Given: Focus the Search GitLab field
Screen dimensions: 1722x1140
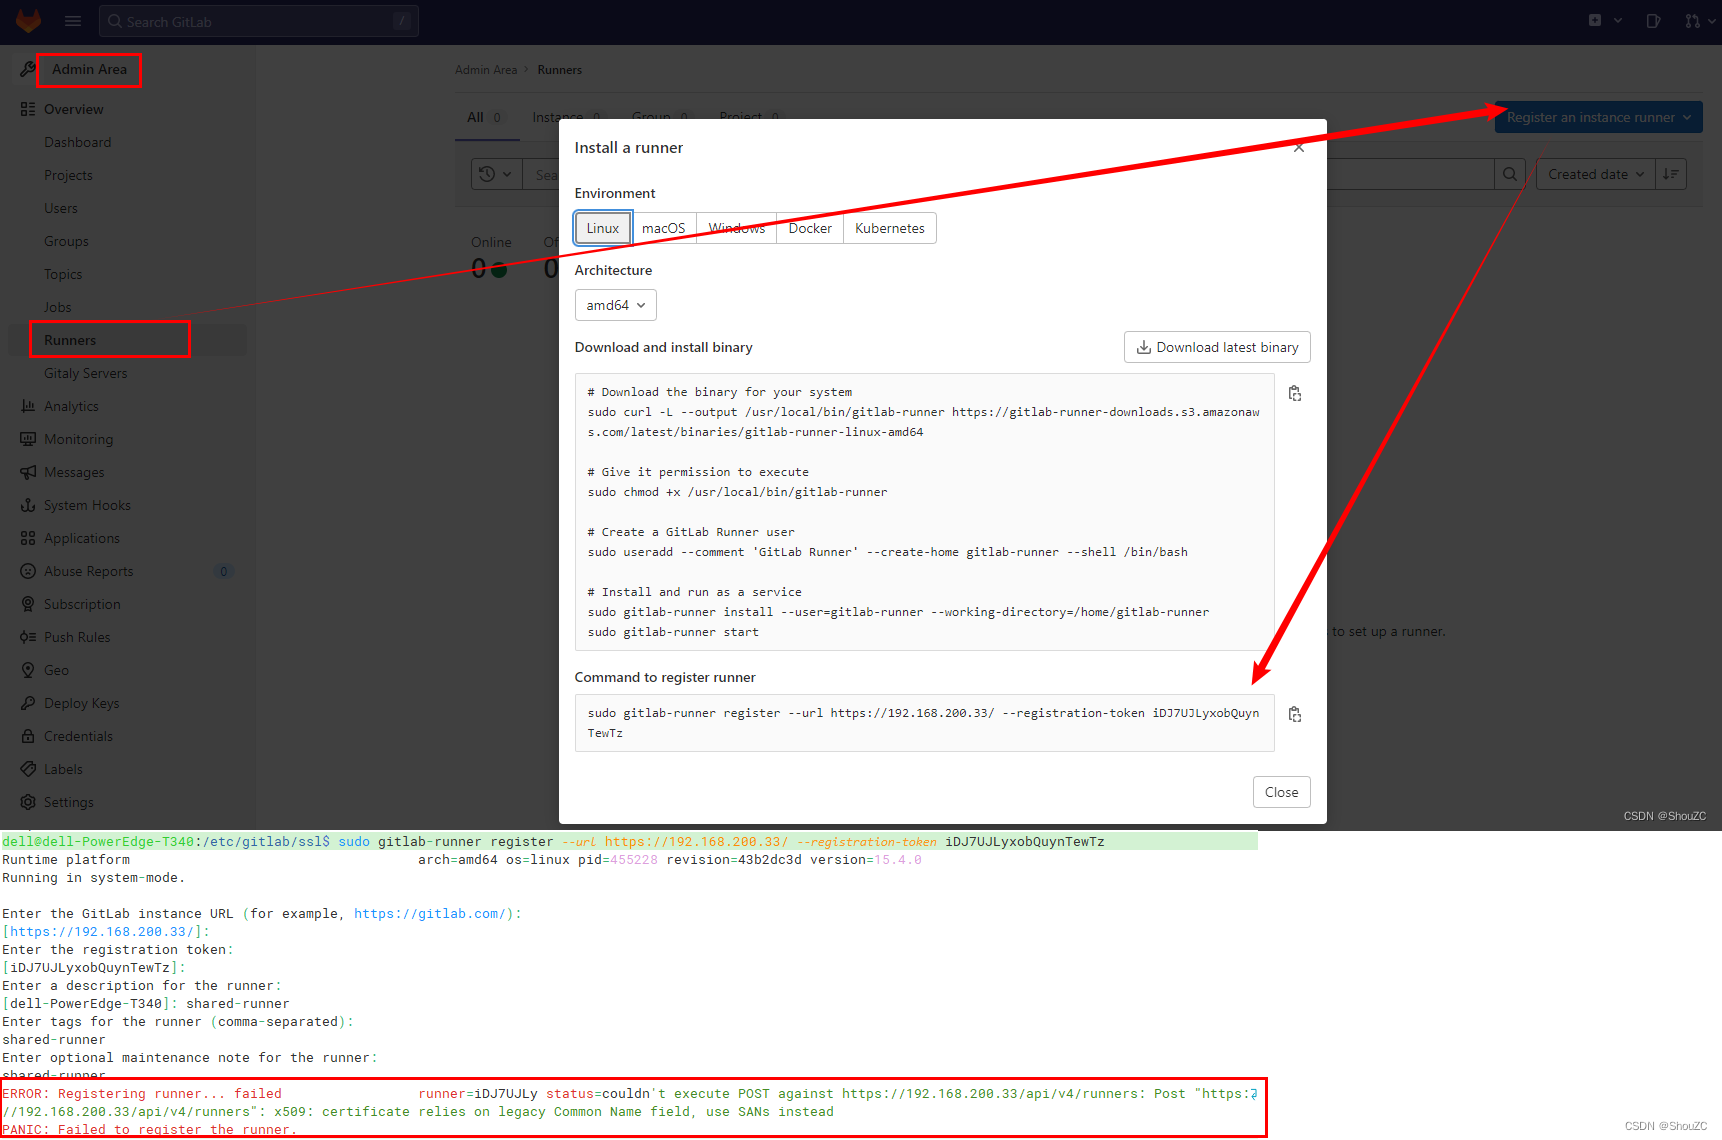Looking at the screenshot, I should point(258,21).
